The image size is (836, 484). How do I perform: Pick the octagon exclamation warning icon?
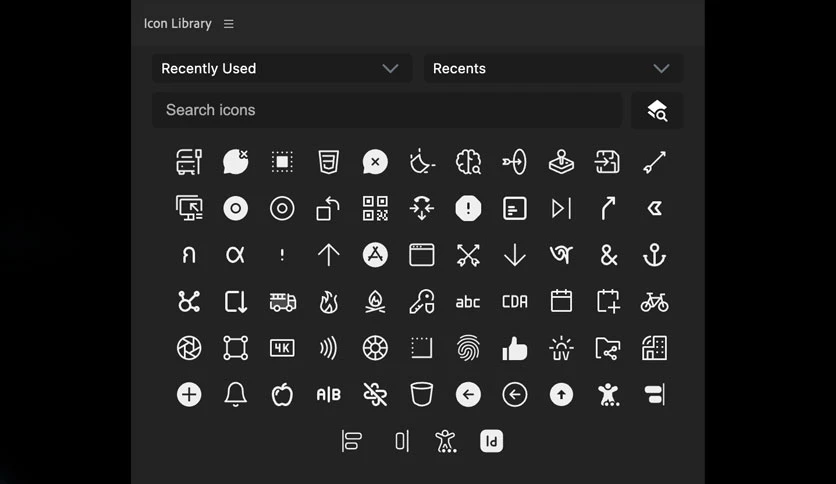click(468, 208)
